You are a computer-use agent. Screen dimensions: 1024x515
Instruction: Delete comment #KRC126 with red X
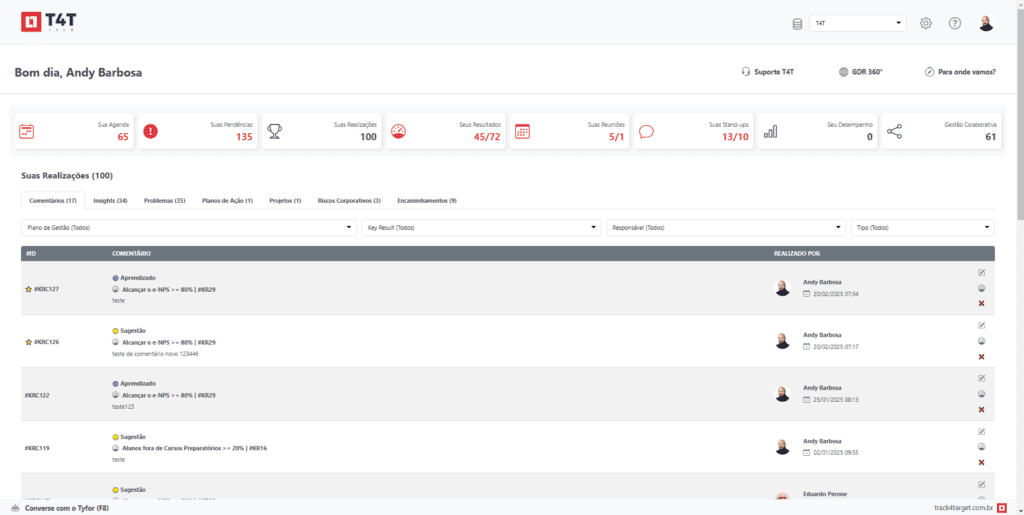981,356
